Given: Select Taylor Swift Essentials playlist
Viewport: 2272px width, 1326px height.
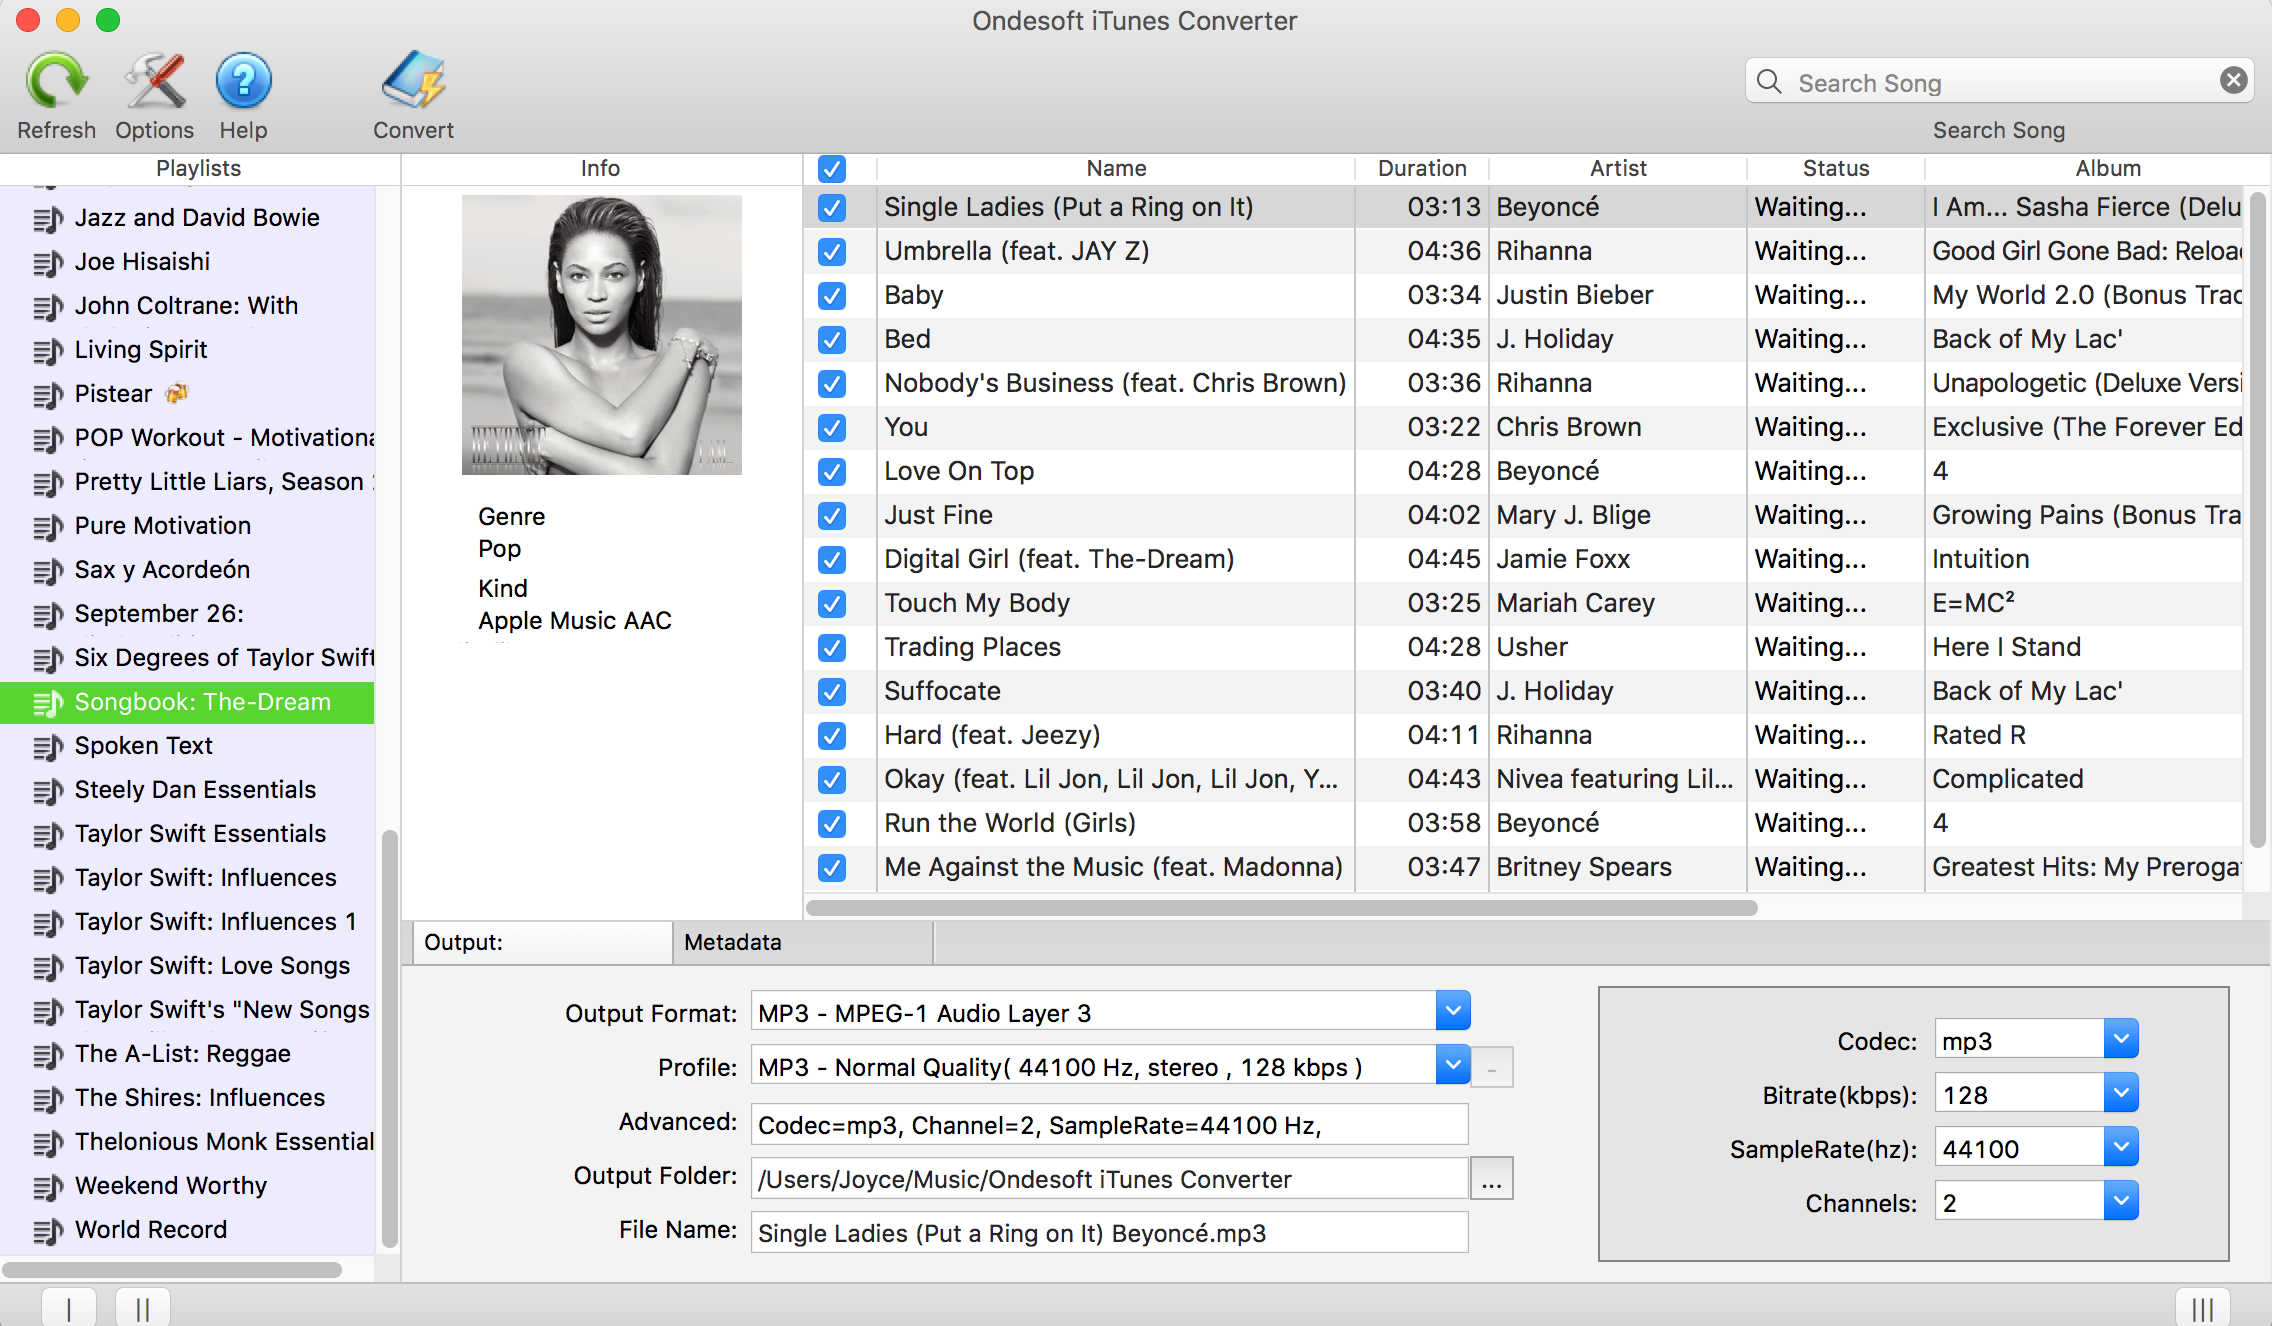Looking at the screenshot, I should pos(199,832).
